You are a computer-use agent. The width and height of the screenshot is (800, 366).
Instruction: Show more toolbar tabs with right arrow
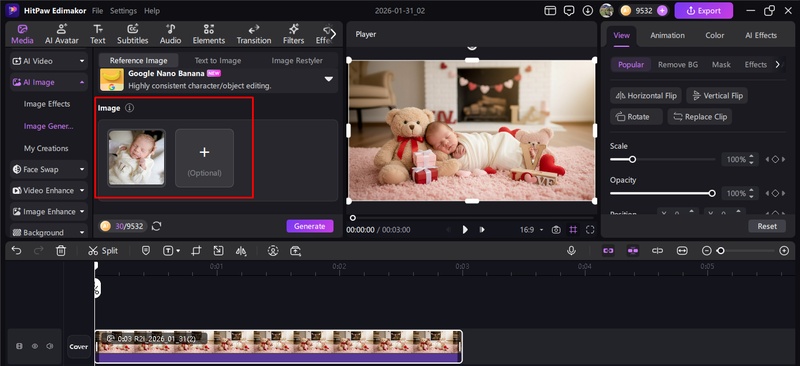(x=333, y=34)
